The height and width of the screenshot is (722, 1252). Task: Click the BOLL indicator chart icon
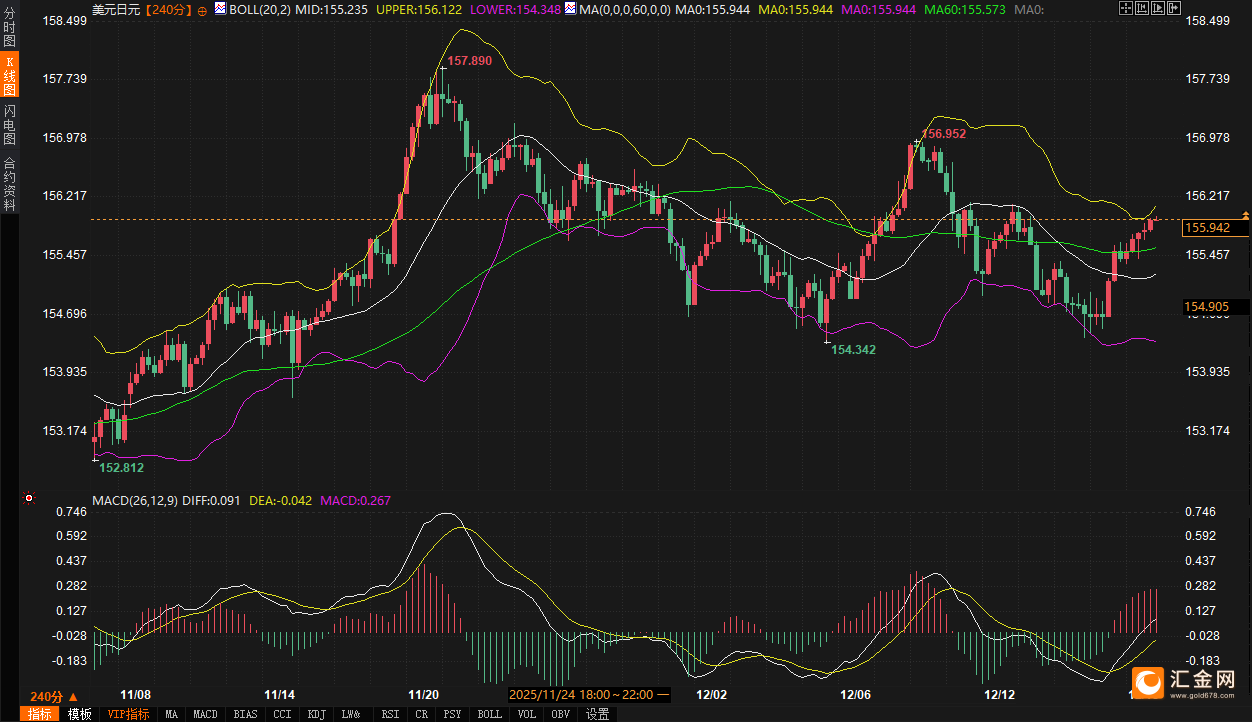(219, 9)
